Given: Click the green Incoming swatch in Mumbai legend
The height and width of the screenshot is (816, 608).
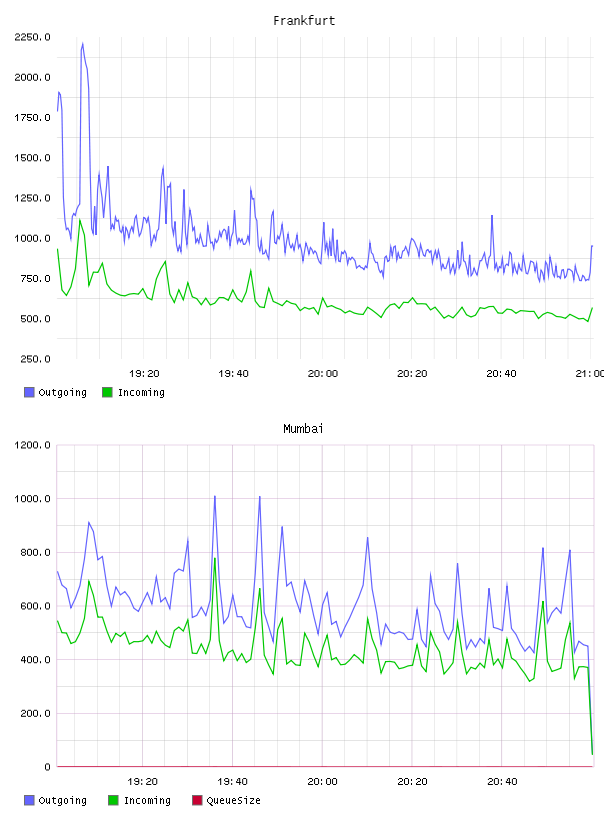Looking at the screenshot, I should (113, 800).
